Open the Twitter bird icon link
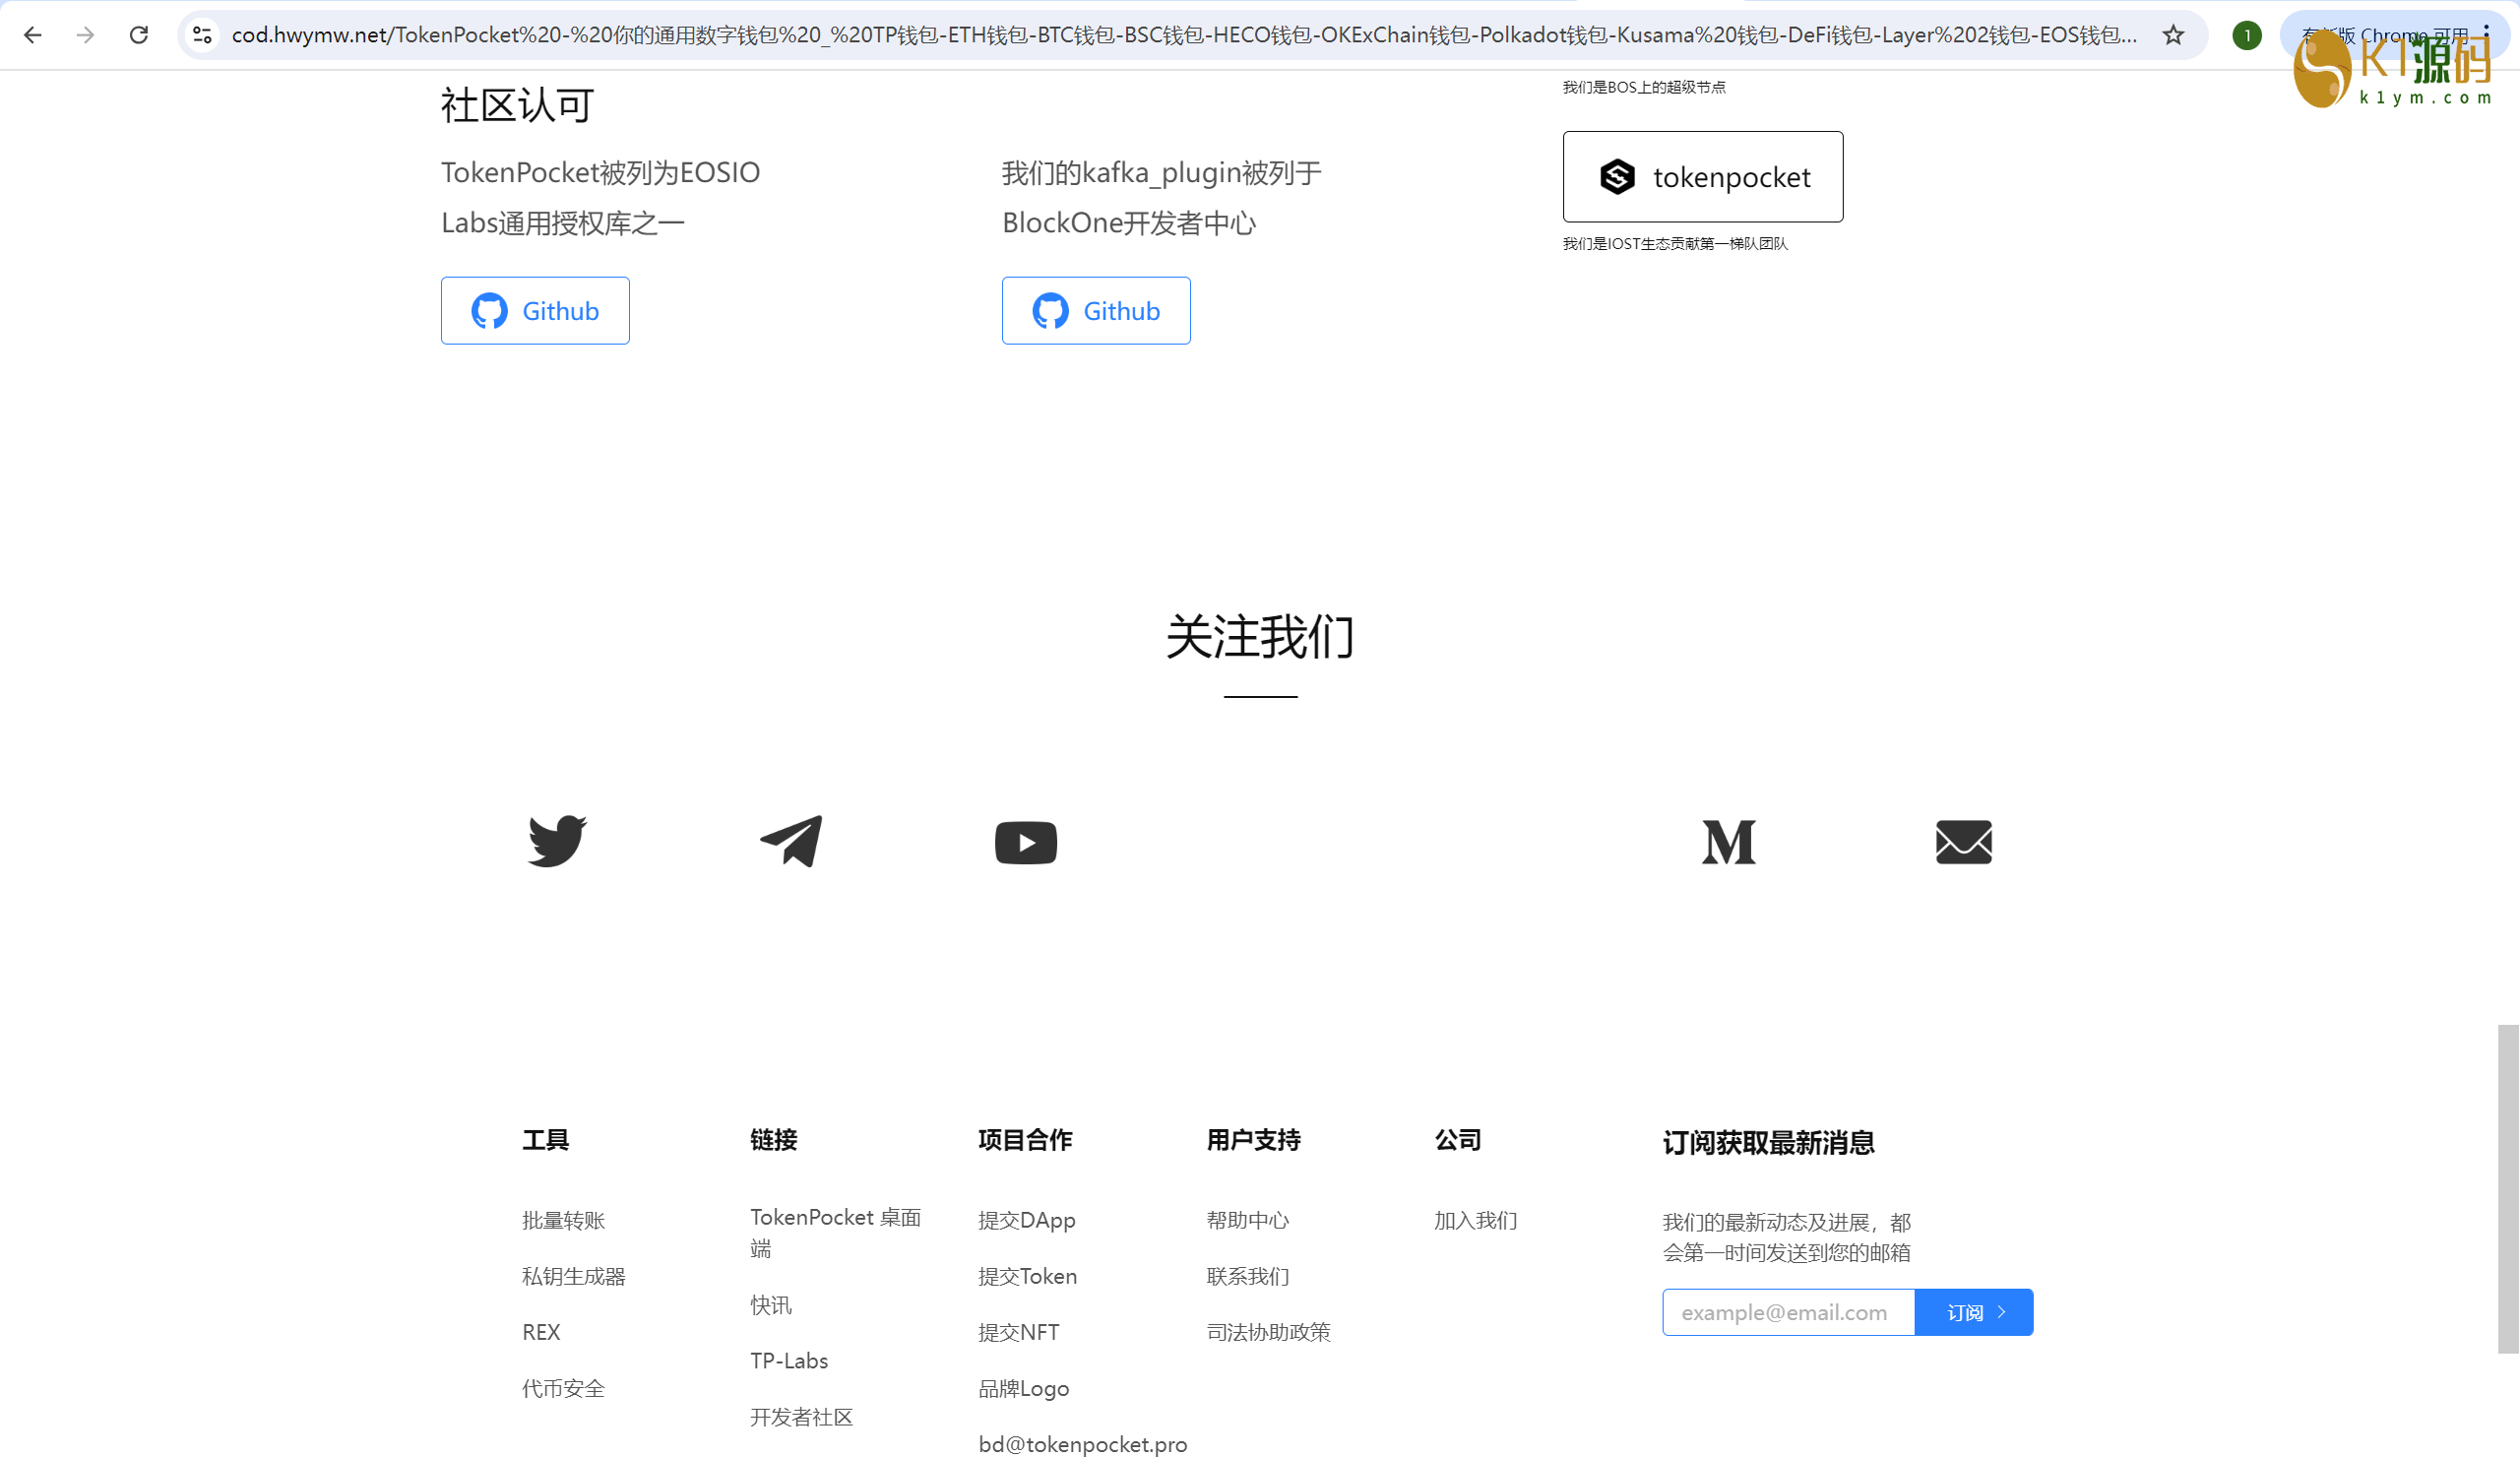The height and width of the screenshot is (1457, 2520). [x=557, y=841]
